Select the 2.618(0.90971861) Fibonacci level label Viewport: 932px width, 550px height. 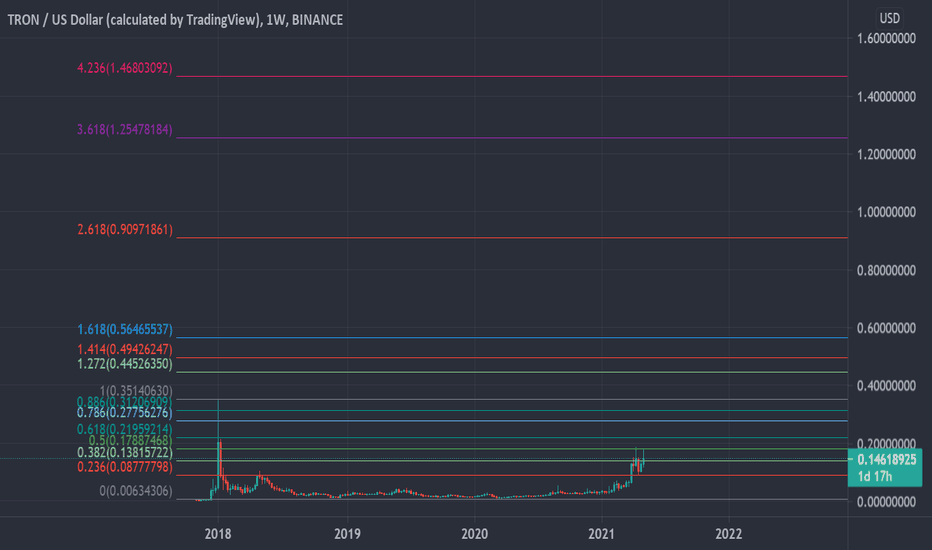tap(125, 229)
